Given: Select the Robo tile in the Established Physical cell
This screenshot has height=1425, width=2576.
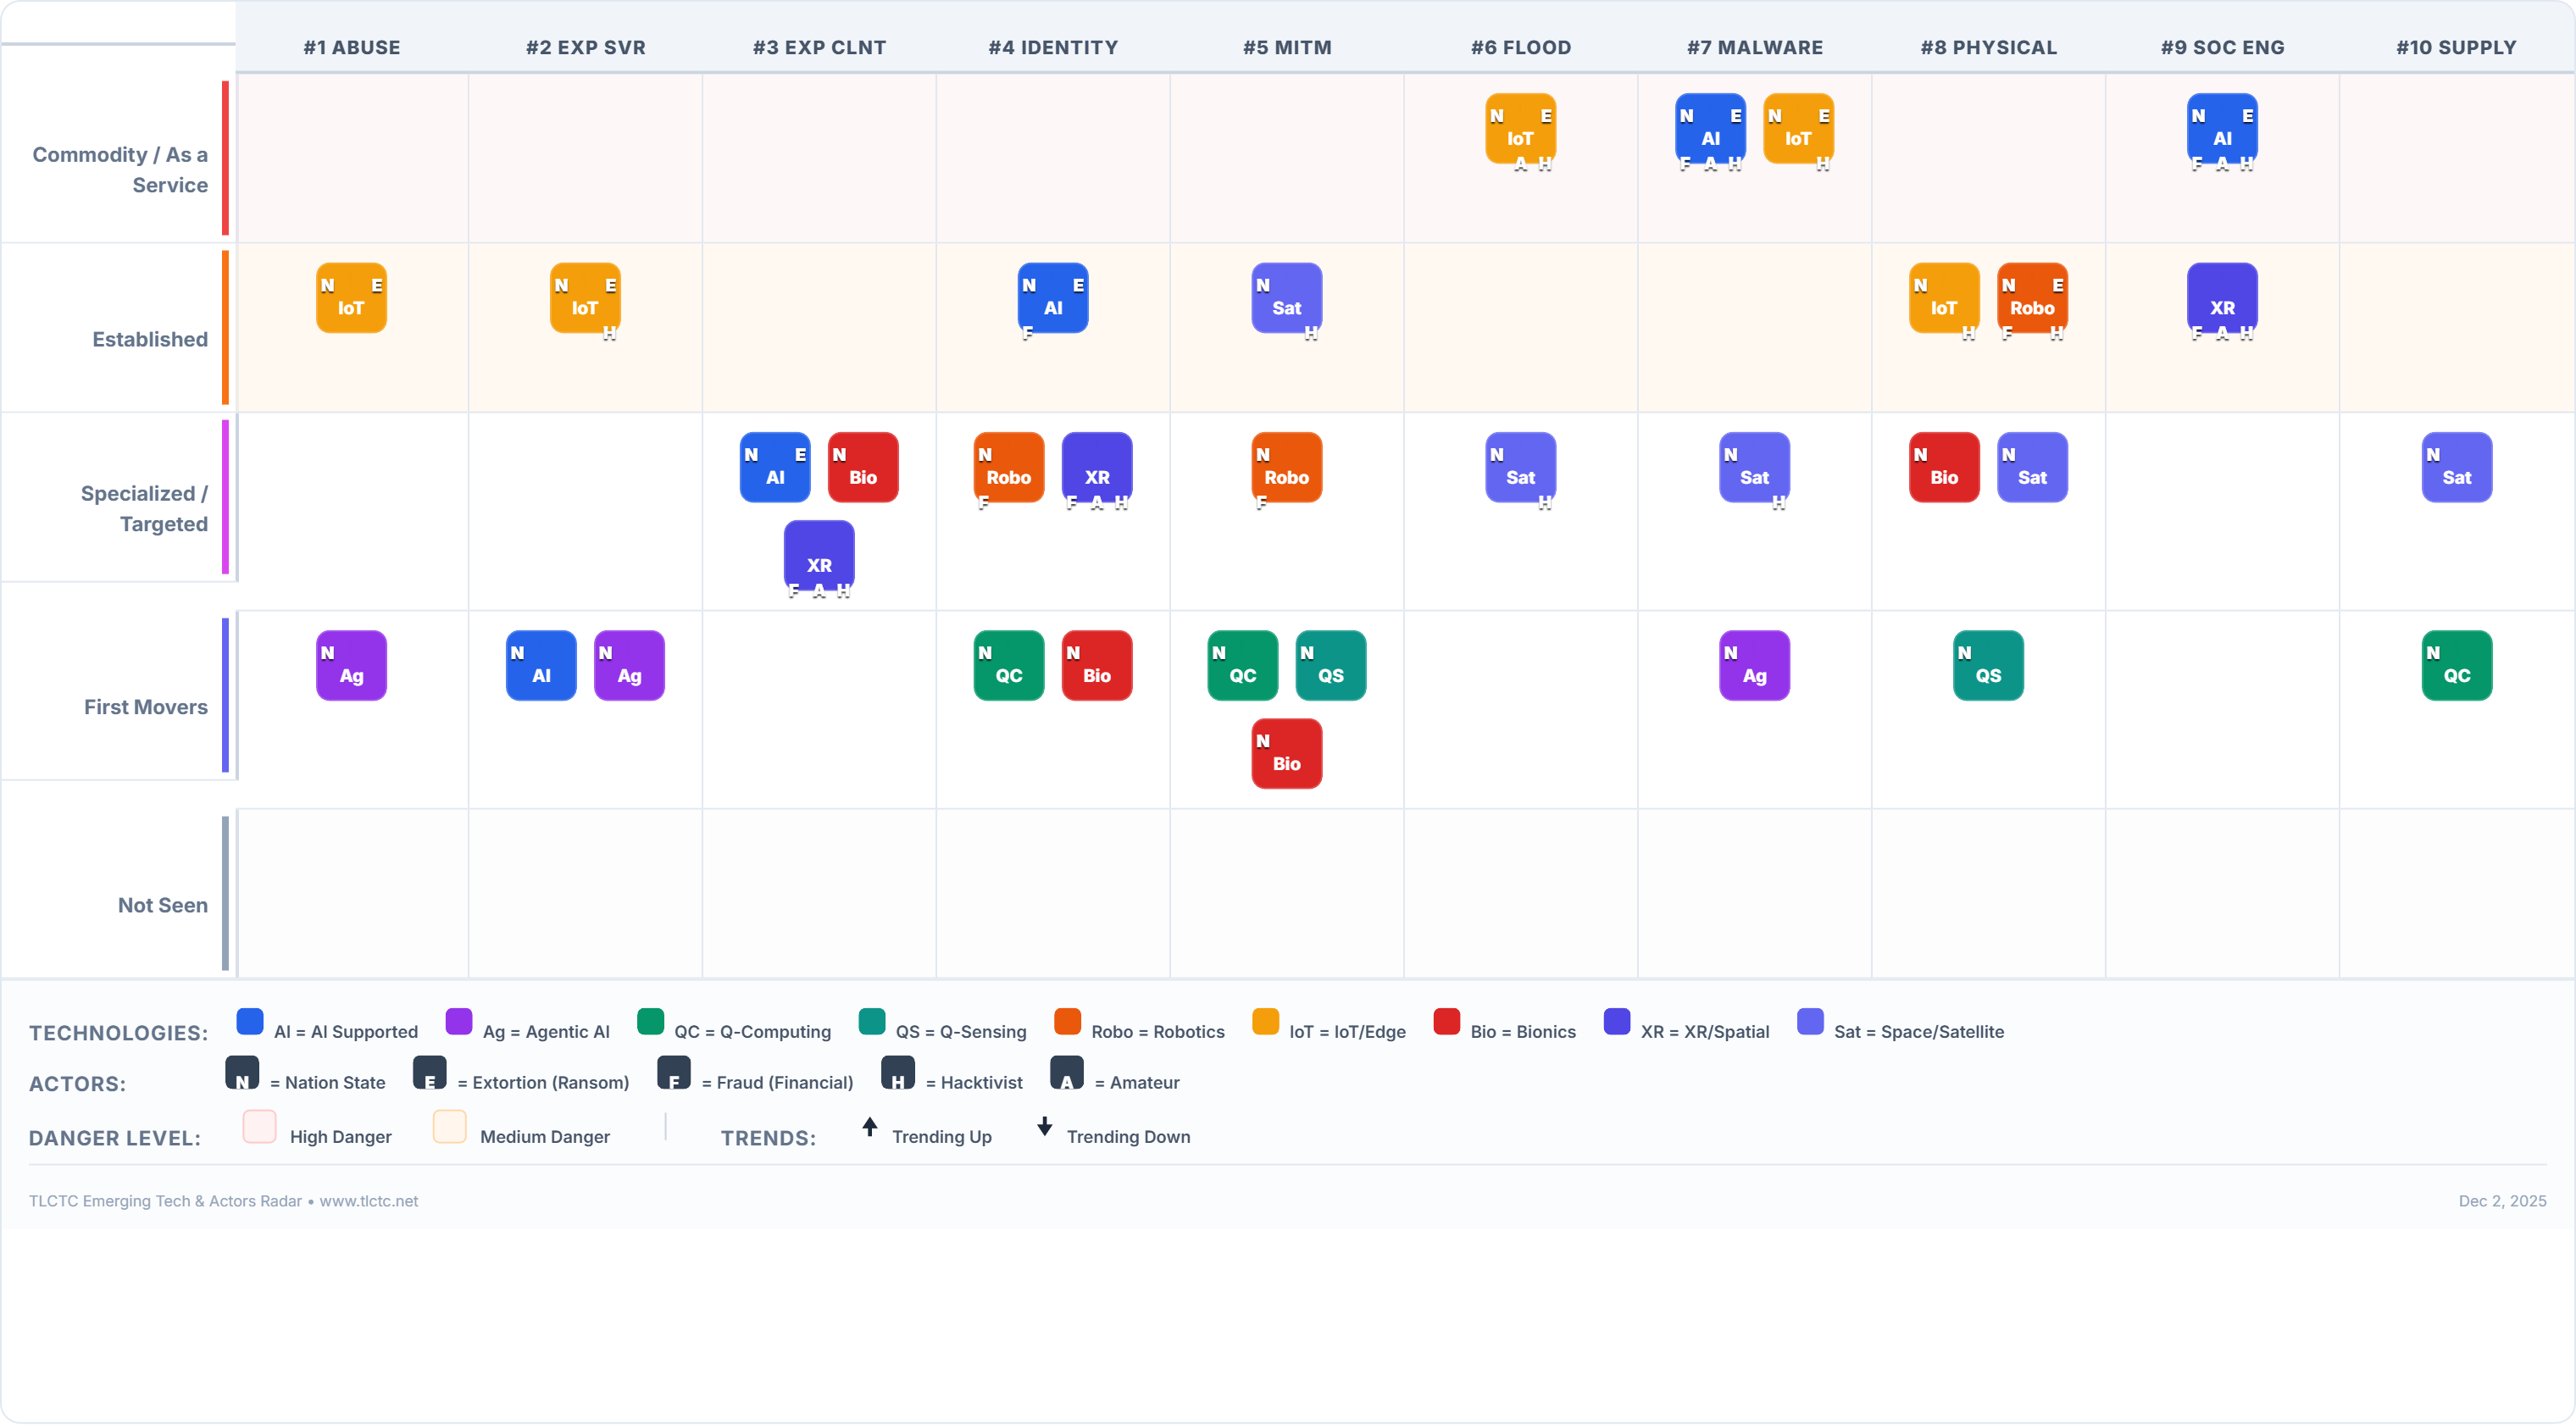Looking at the screenshot, I should click(2031, 298).
